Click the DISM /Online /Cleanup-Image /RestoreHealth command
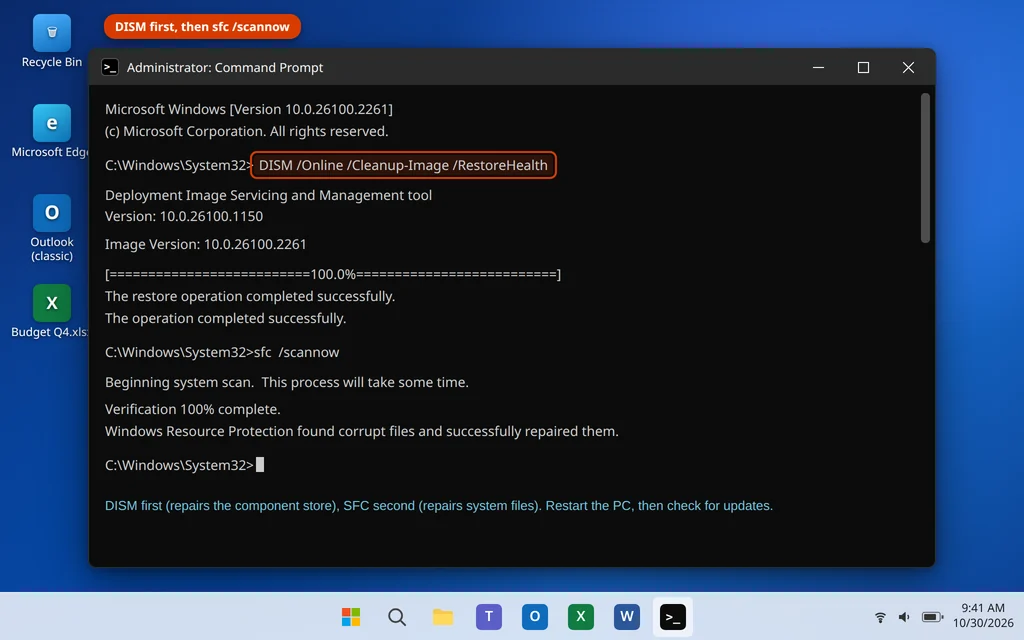 [x=403, y=165]
